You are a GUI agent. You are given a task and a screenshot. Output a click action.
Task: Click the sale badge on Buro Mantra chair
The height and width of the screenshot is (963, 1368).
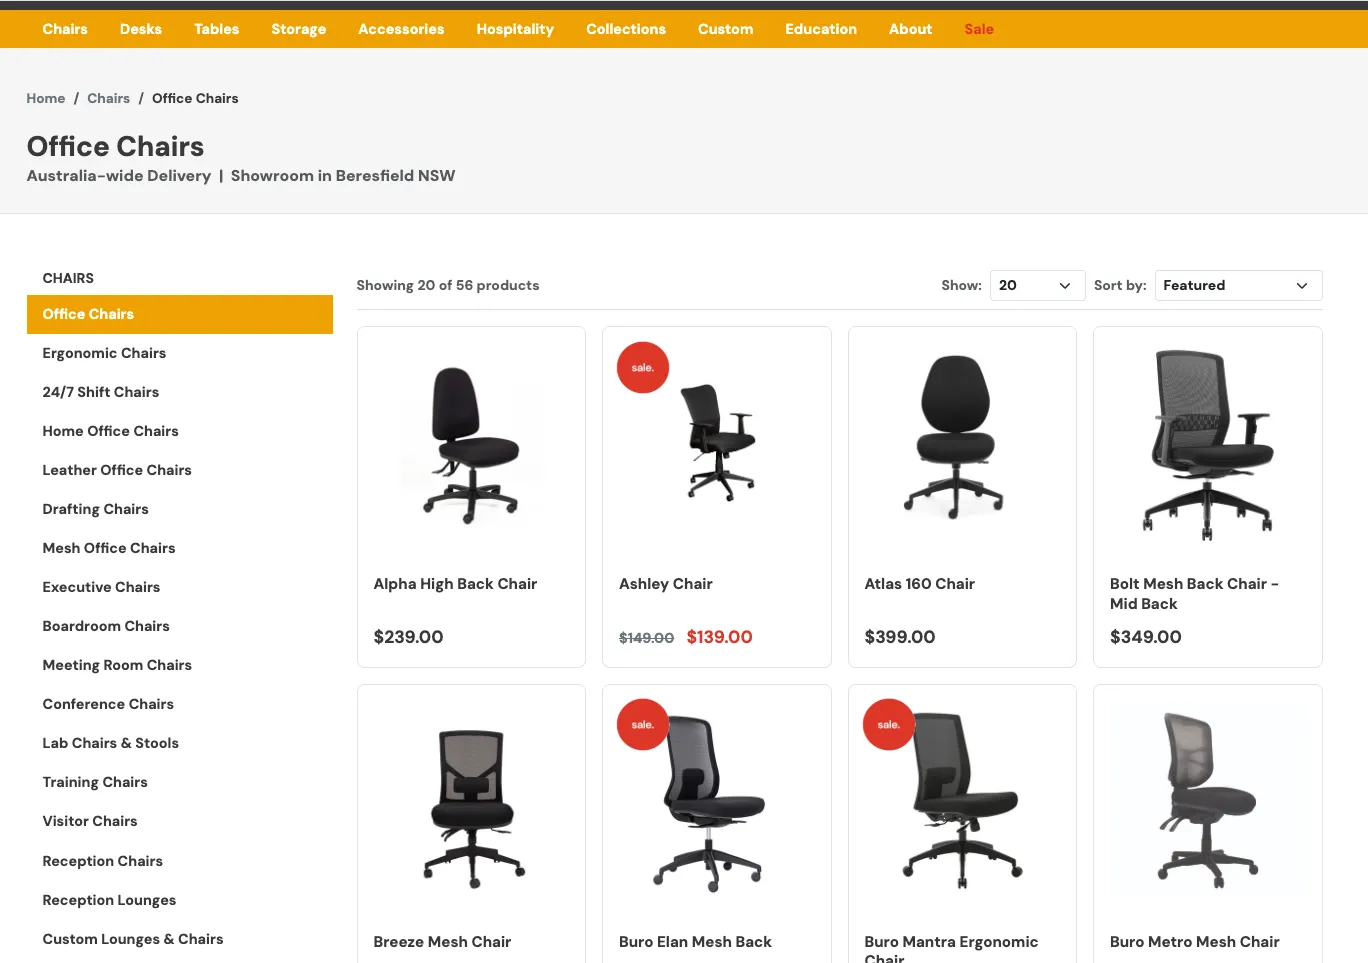click(889, 724)
